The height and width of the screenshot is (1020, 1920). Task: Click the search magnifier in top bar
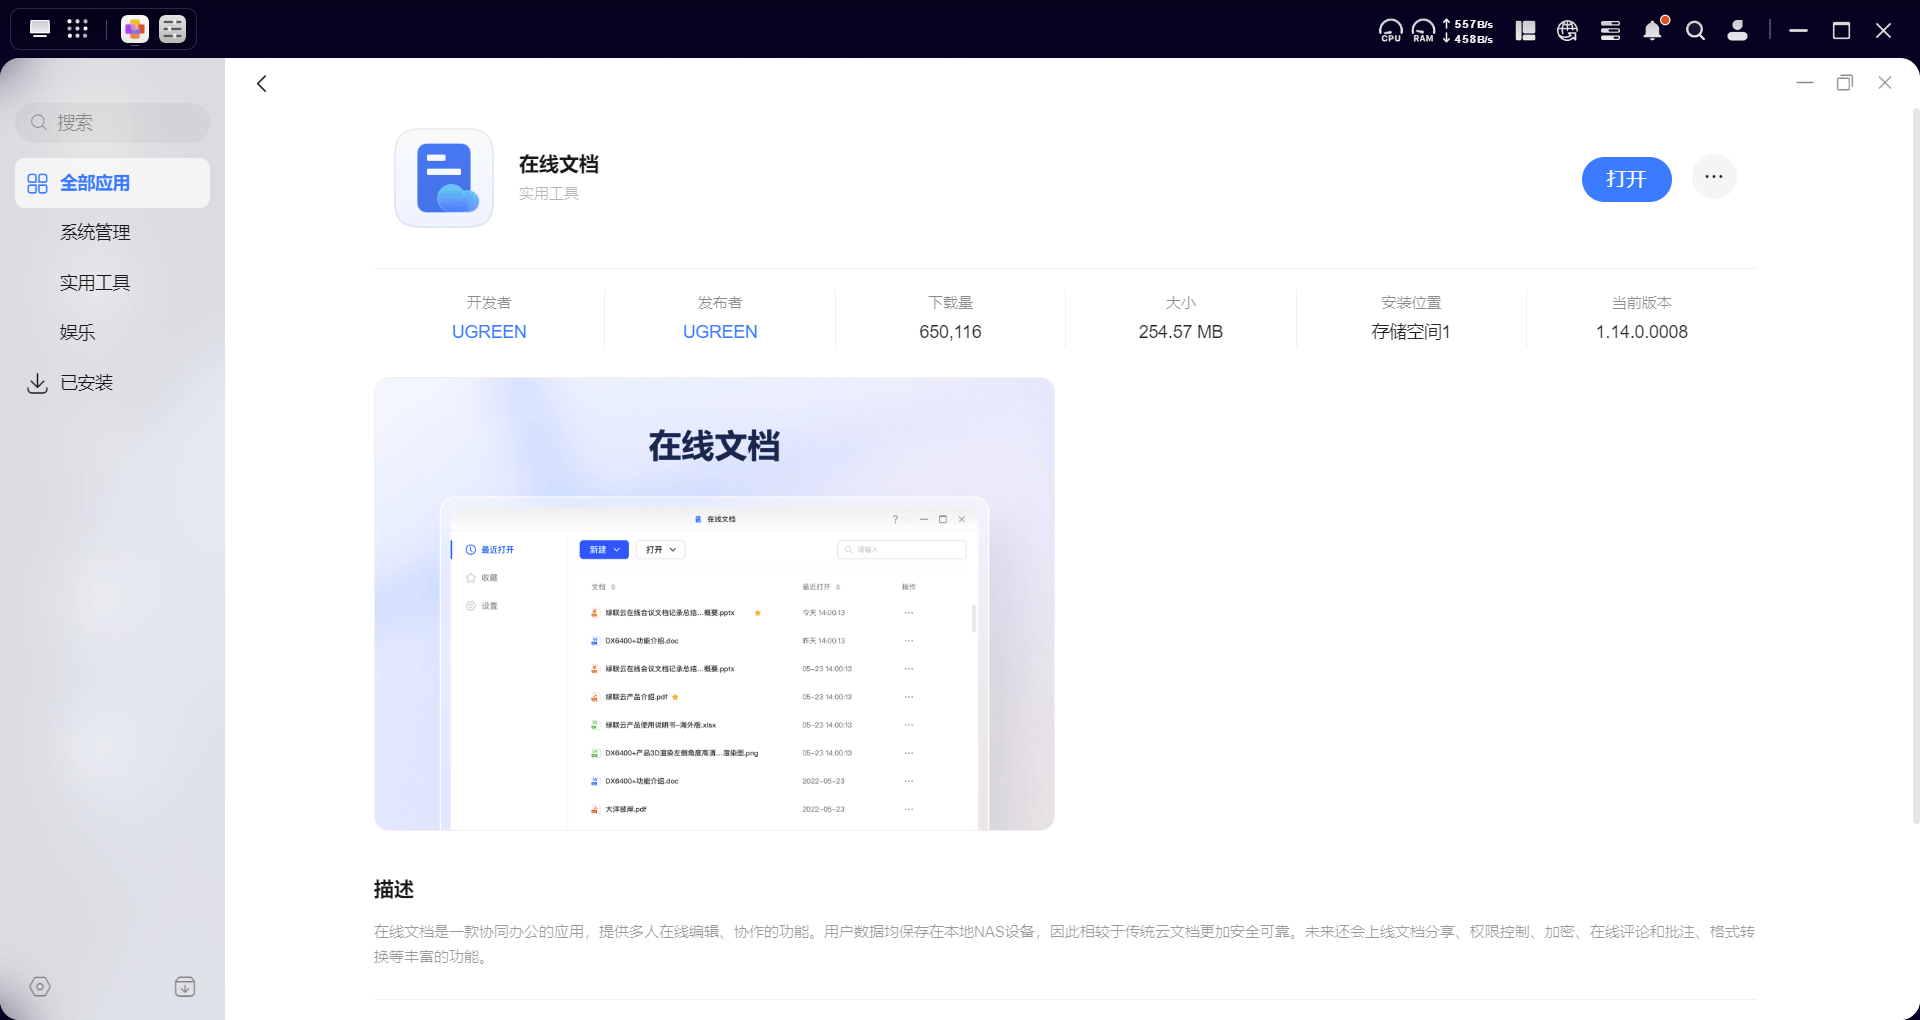(x=1695, y=31)
